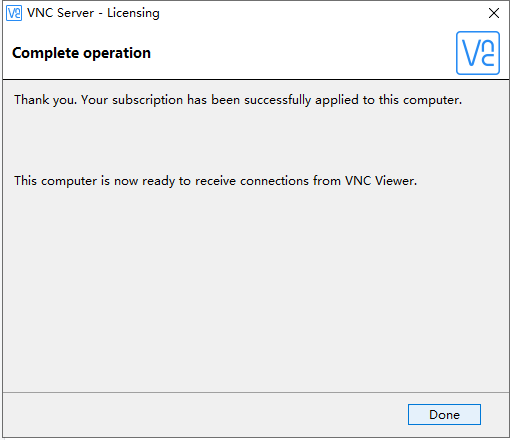Click the word 'Licensing' in title bar
This screenshot has width=512, height=440.
click(133, 14)
